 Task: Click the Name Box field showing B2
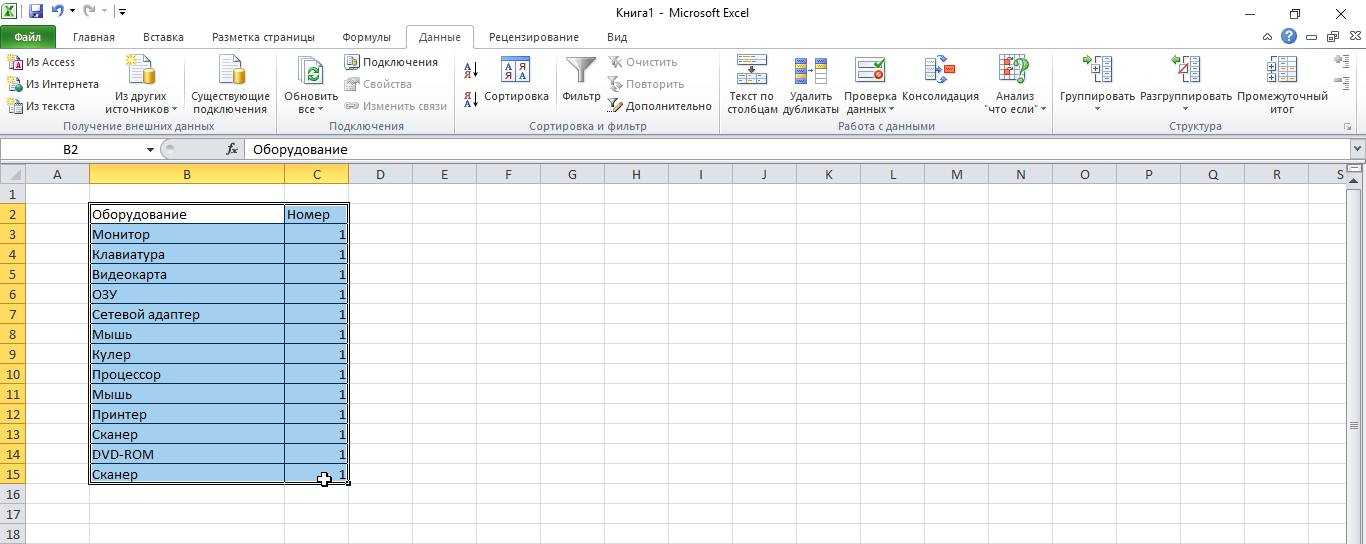71,149
